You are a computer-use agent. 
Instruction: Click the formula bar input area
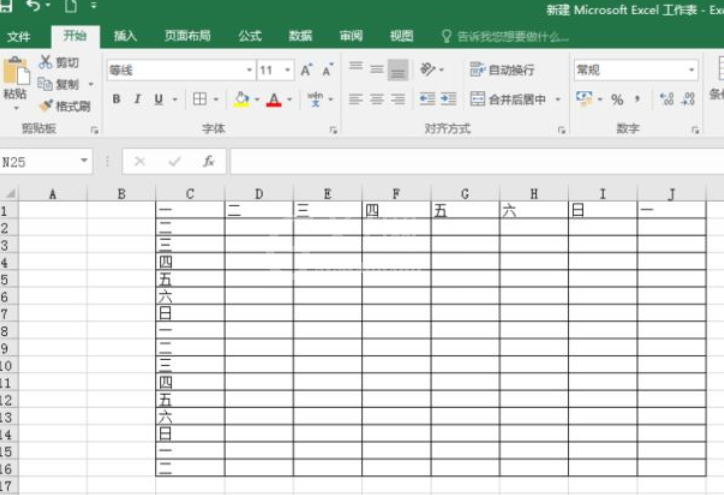click(x=477, y=161)
